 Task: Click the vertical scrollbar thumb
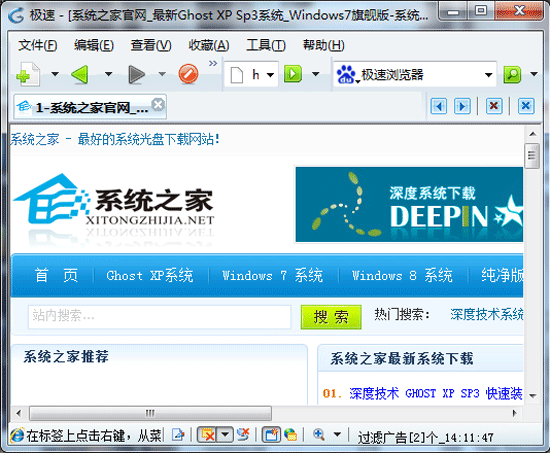pyautogui.click(x=532, y=156)
